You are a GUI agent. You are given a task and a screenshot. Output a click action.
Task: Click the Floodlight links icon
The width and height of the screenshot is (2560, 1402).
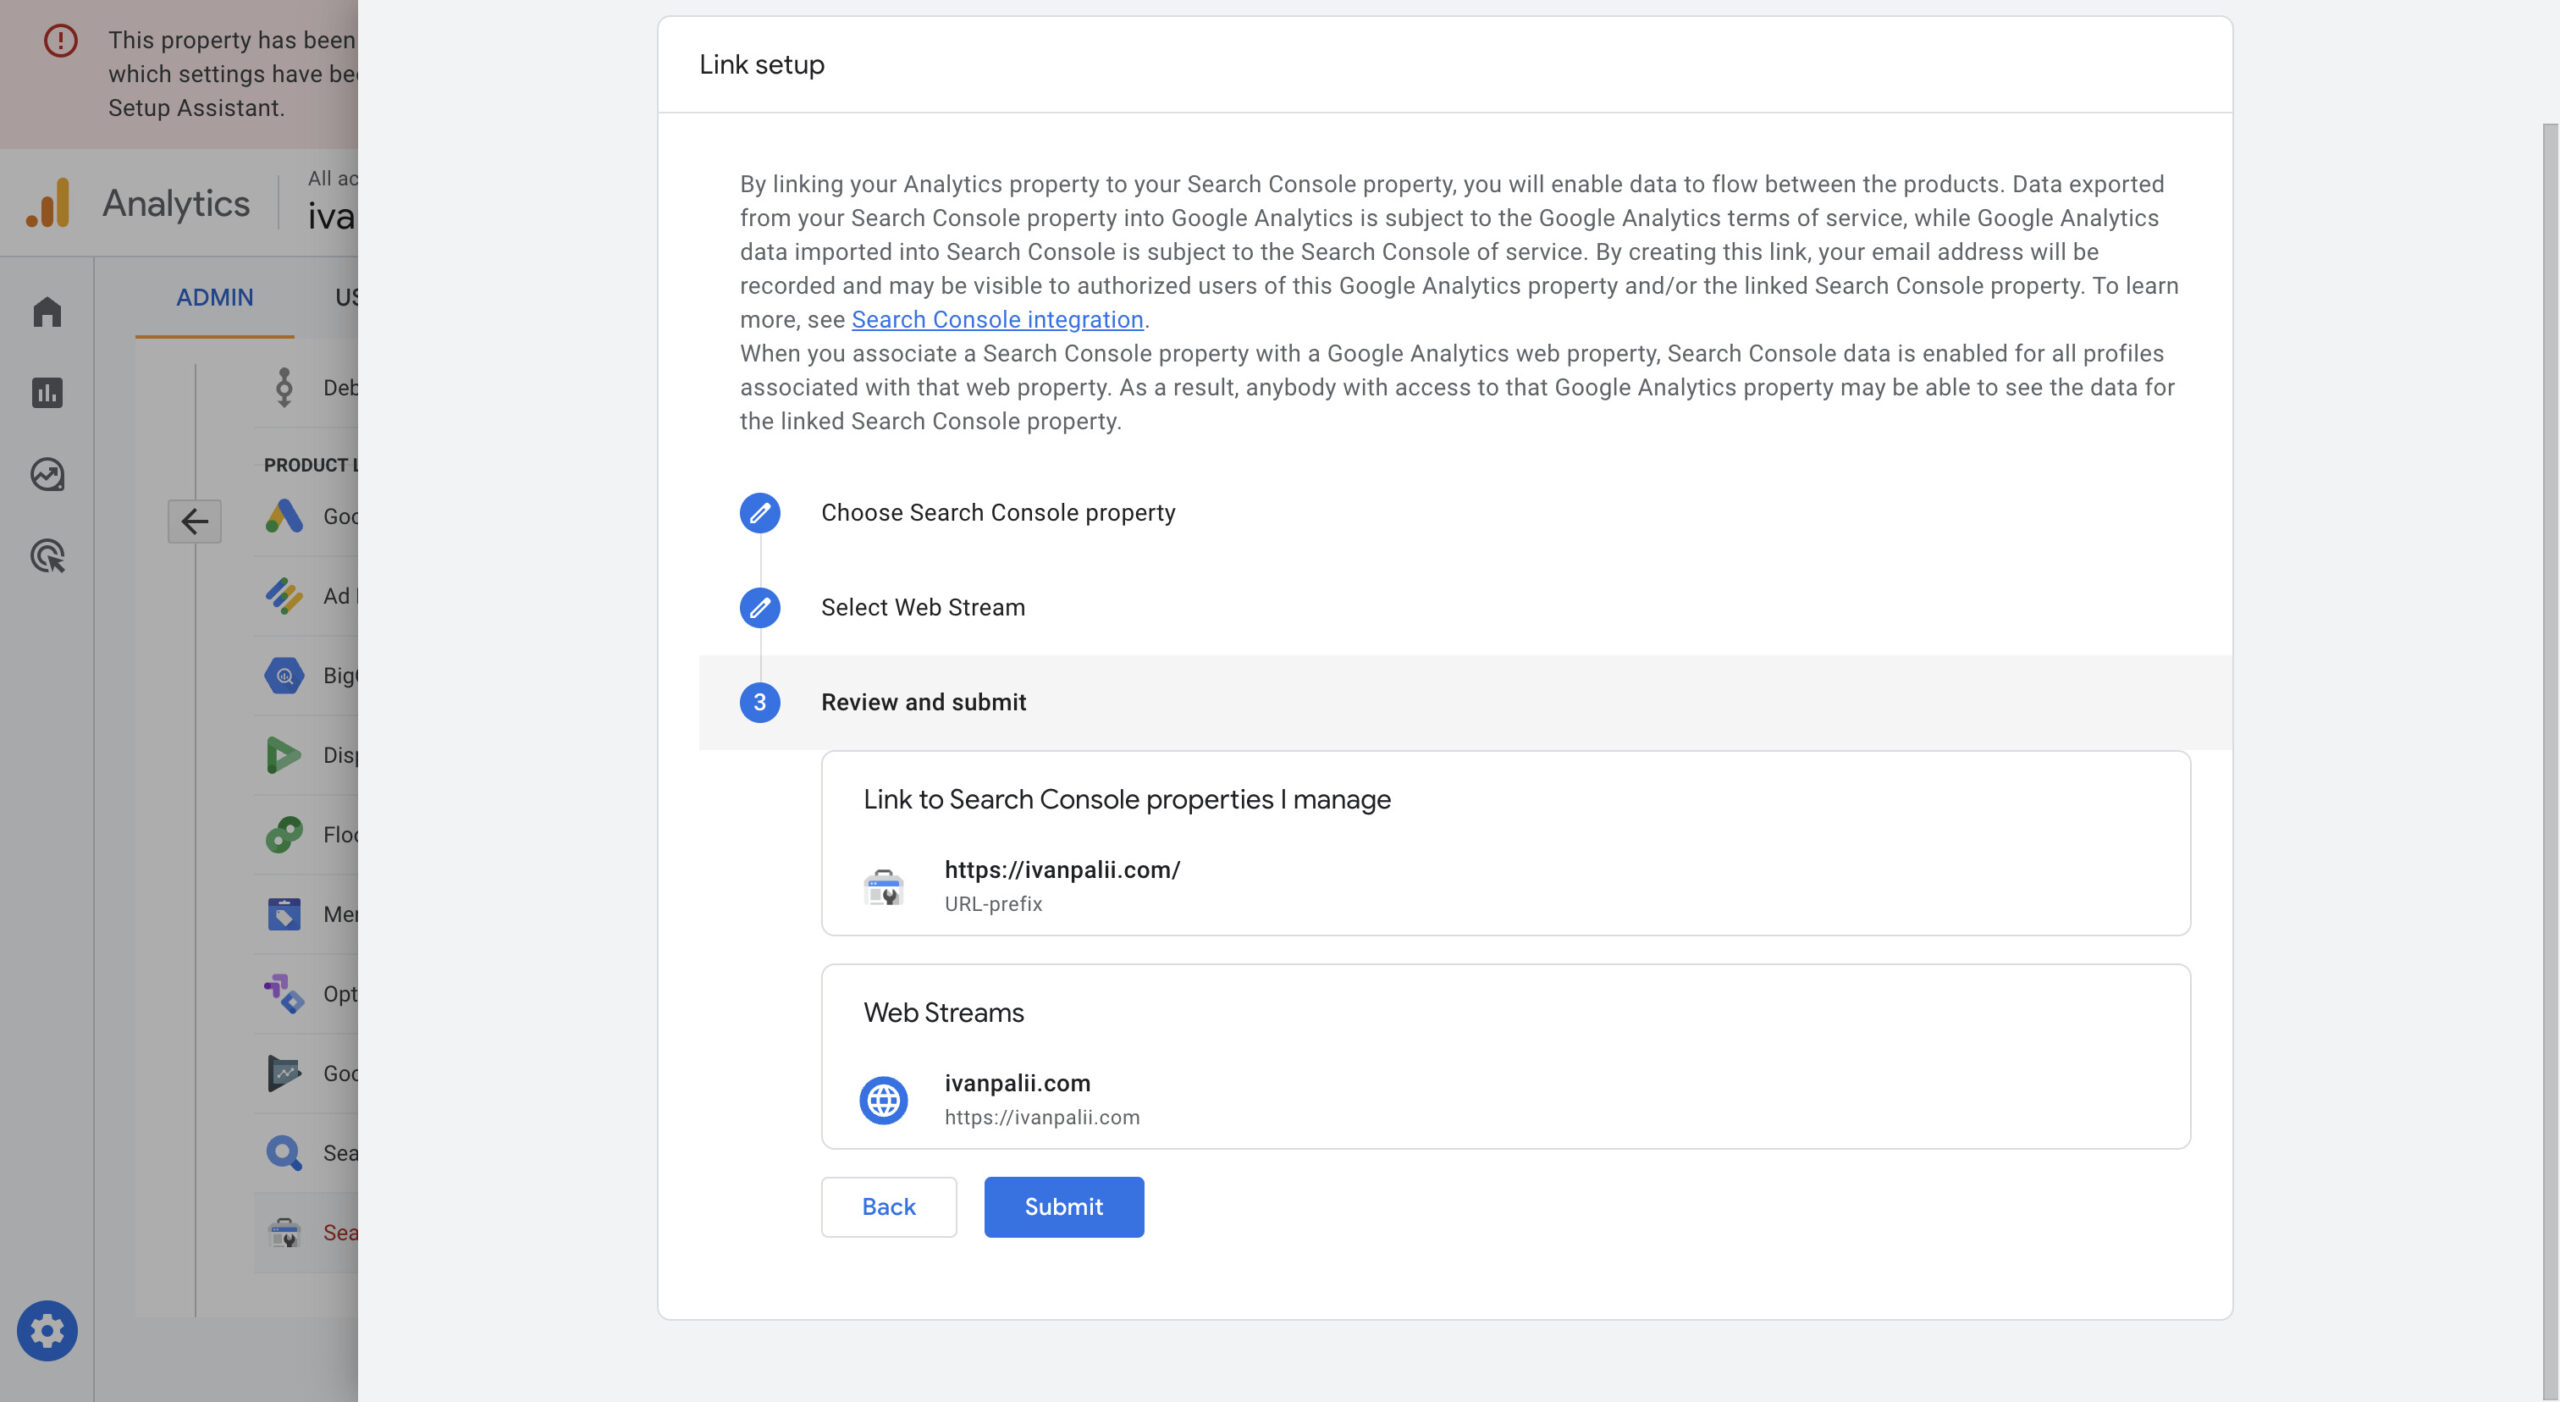point(284,834)
